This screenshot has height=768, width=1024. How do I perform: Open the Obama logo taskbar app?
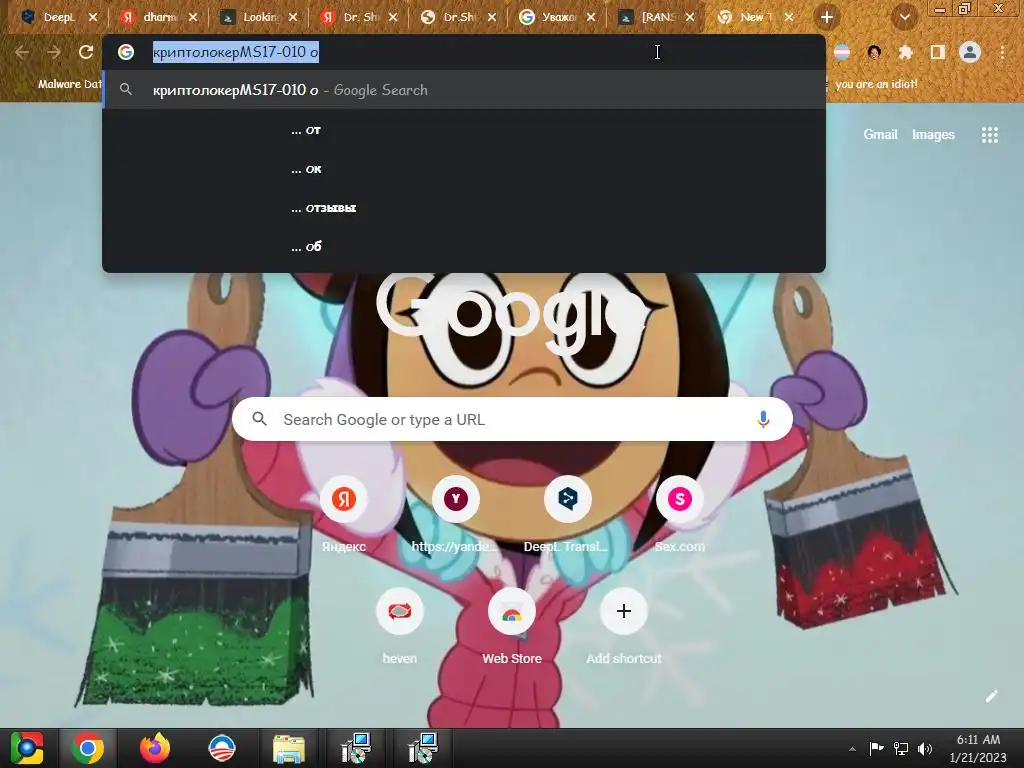(x=221, y=748)
